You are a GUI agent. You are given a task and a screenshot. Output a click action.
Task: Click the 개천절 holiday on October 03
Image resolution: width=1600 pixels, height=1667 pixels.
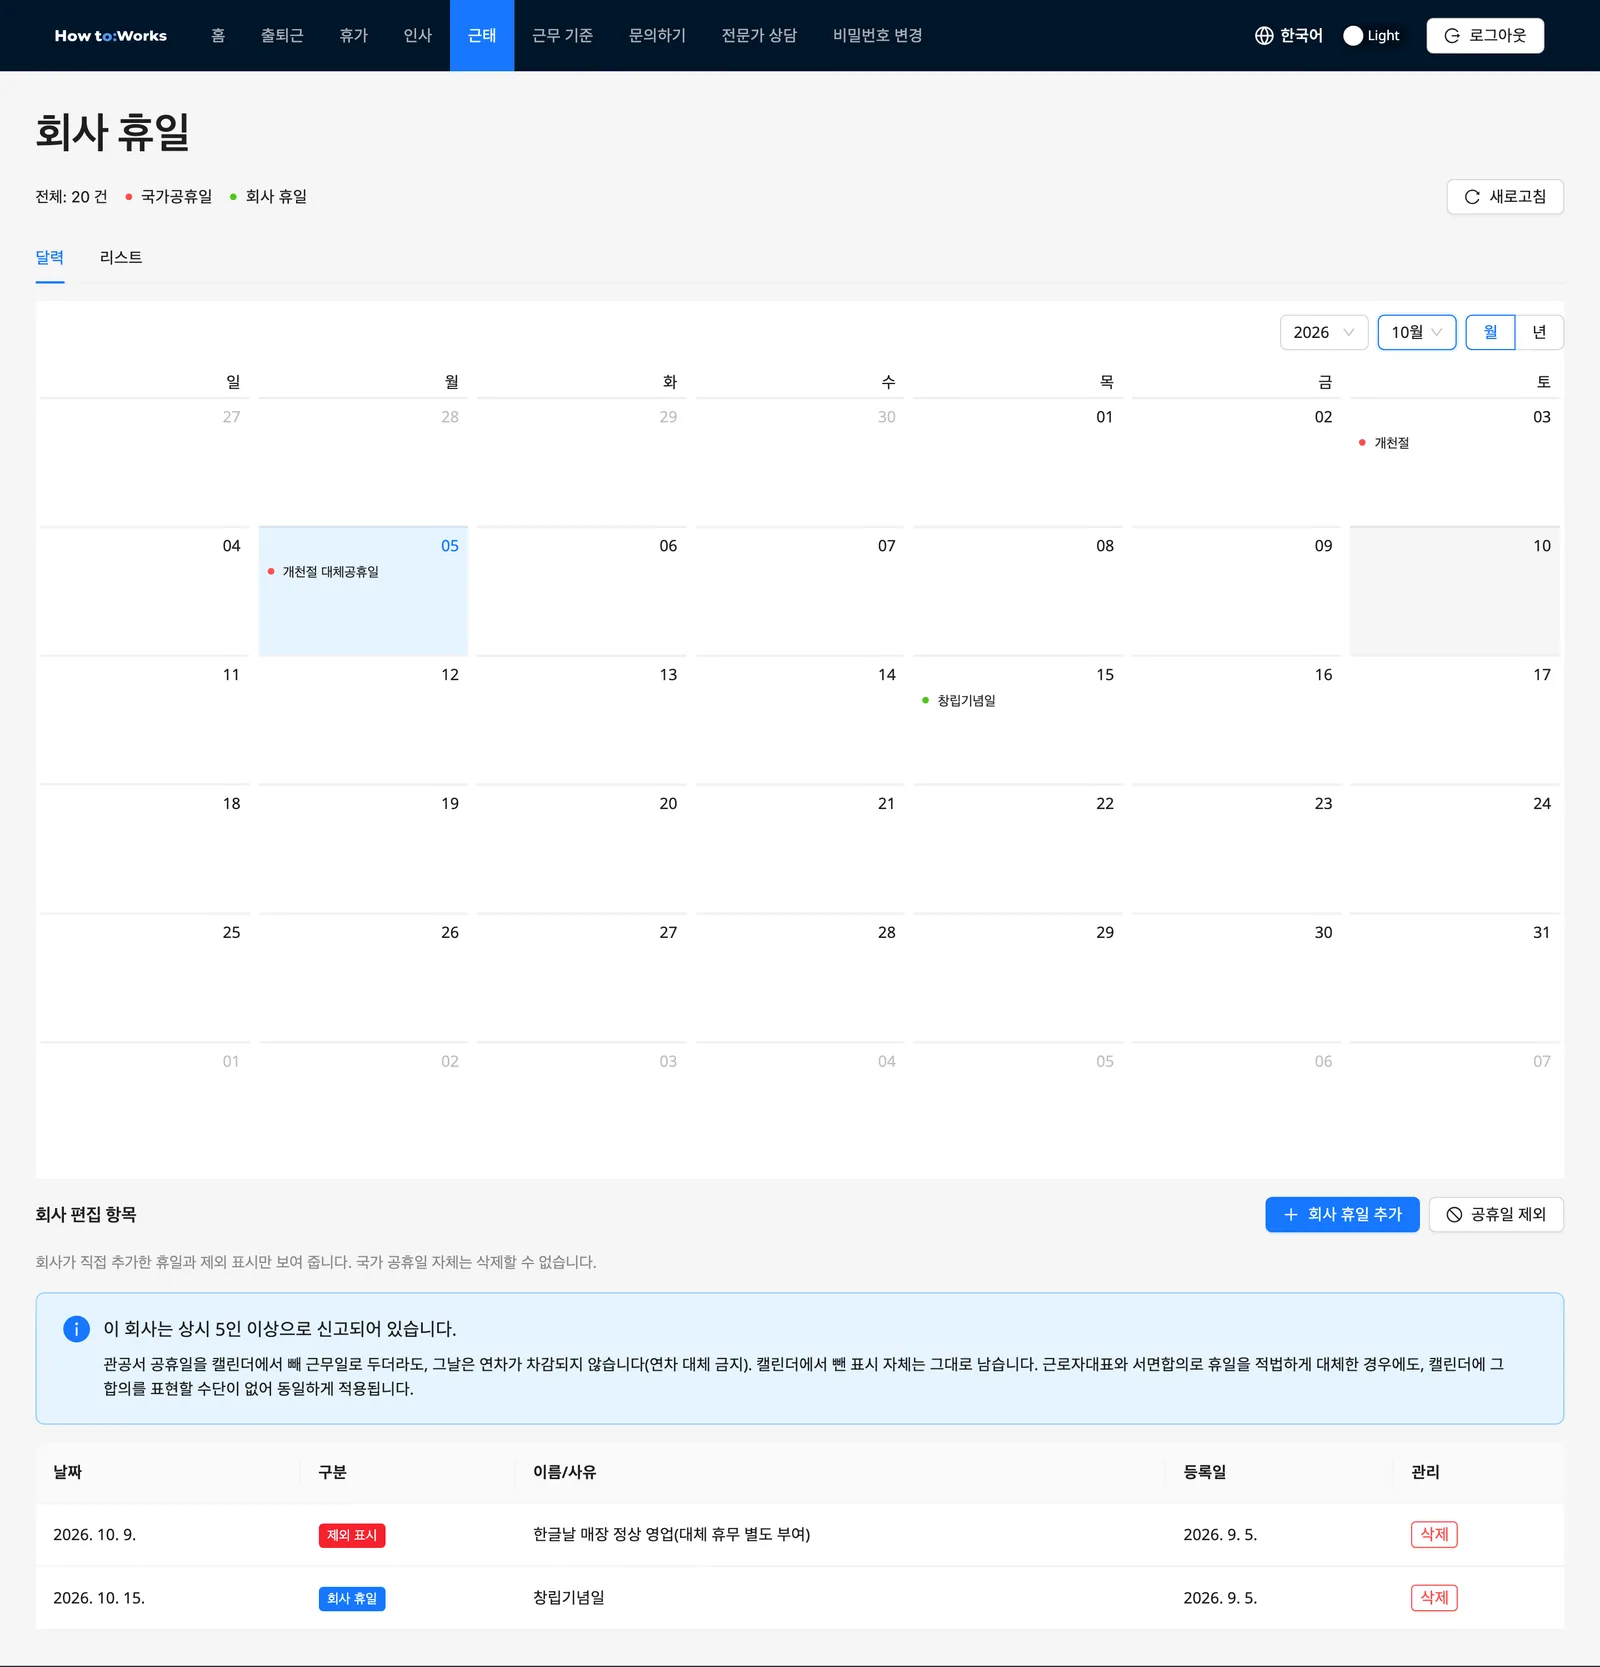[x=1384, y=443]
